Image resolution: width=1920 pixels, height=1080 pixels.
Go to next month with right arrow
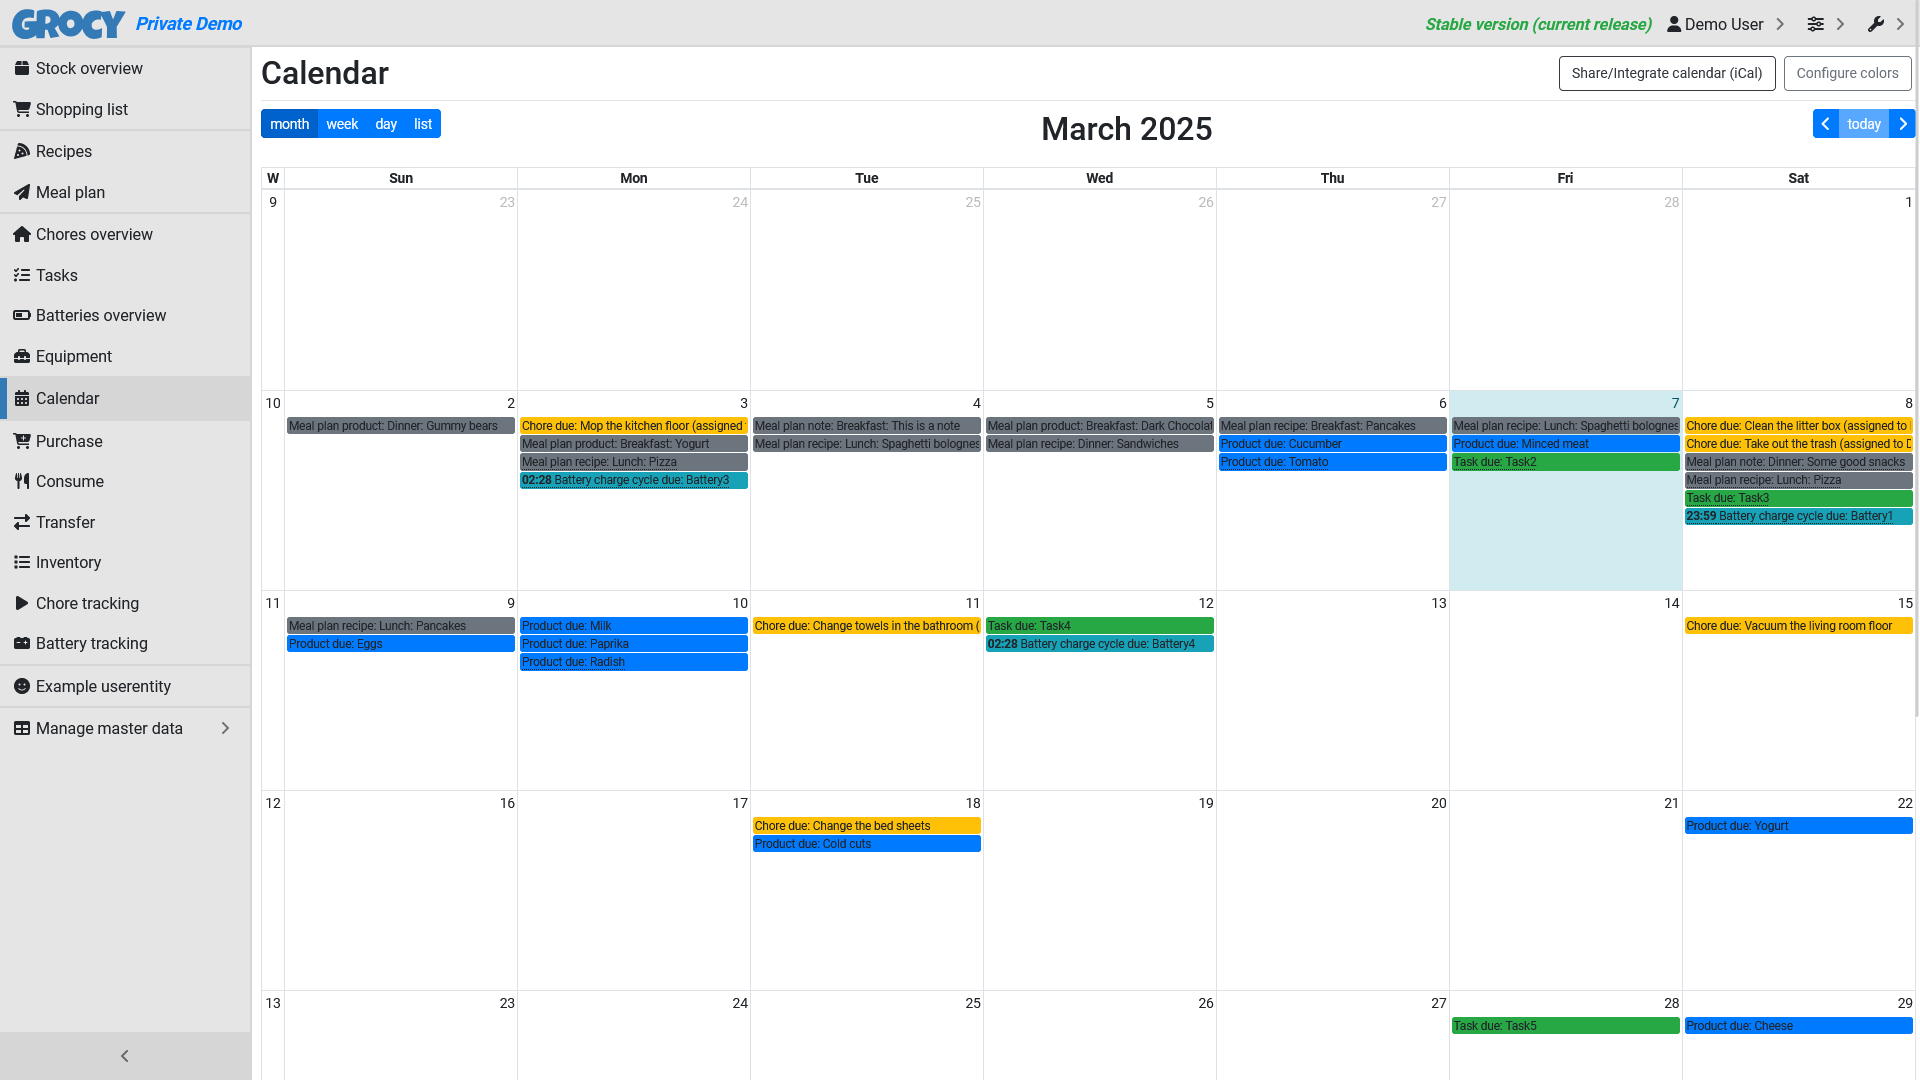(x=1902, y=124)
